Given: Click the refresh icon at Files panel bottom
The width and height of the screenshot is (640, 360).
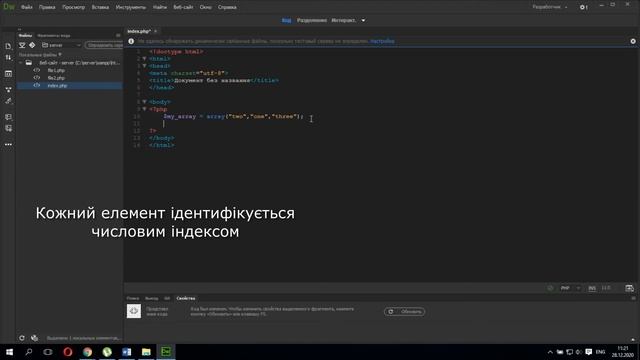Looking at the screenshot, I should [x=22, y=338].
